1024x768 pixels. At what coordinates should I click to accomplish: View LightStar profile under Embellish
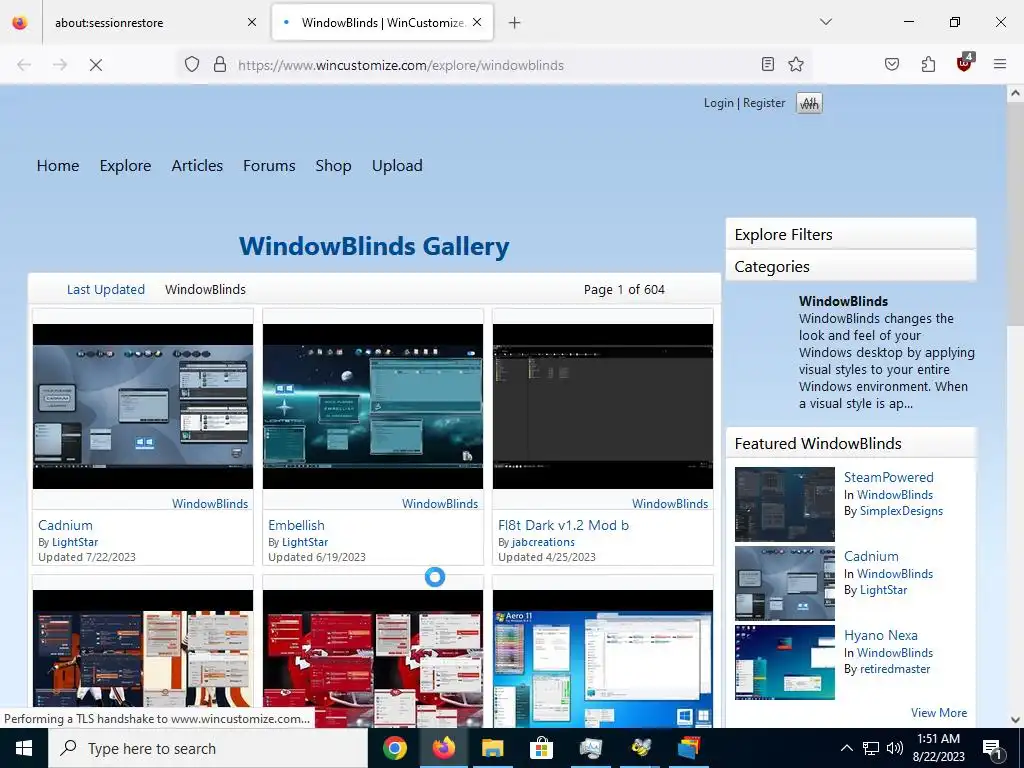(x=304, y=542)
